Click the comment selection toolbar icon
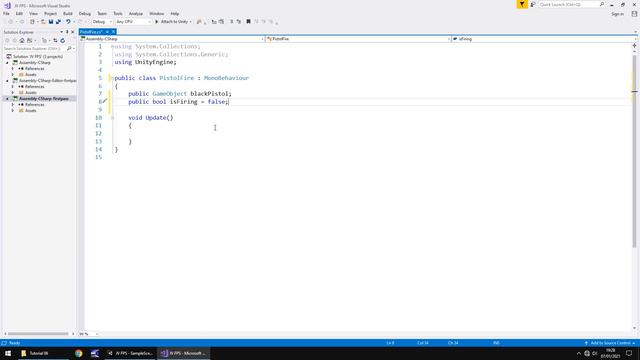 pos(231,22)
